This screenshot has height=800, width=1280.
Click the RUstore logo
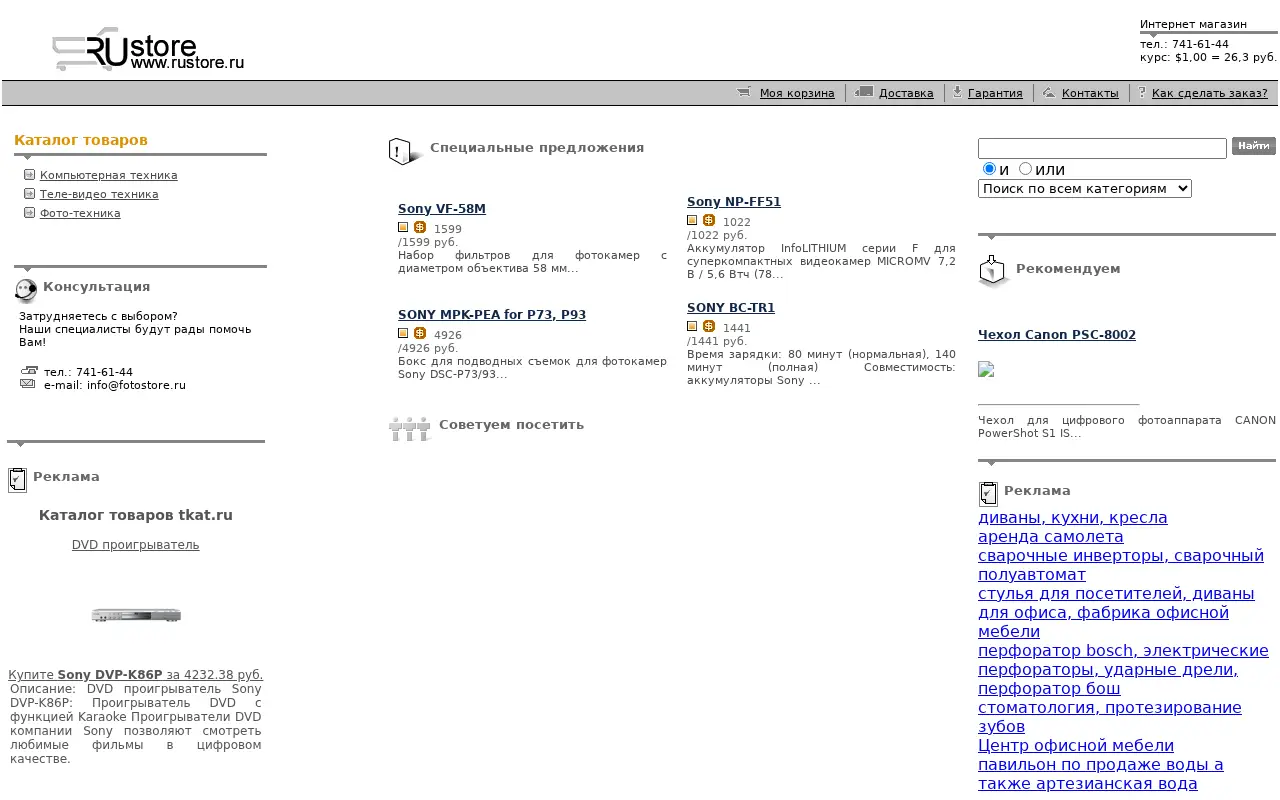tap(148, 50)
